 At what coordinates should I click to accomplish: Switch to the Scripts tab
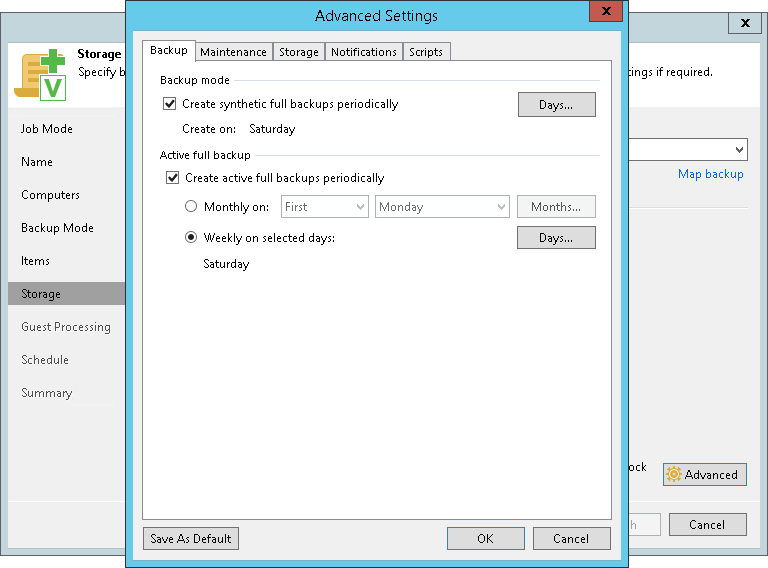pyautogui.click(x=426, y=52)
